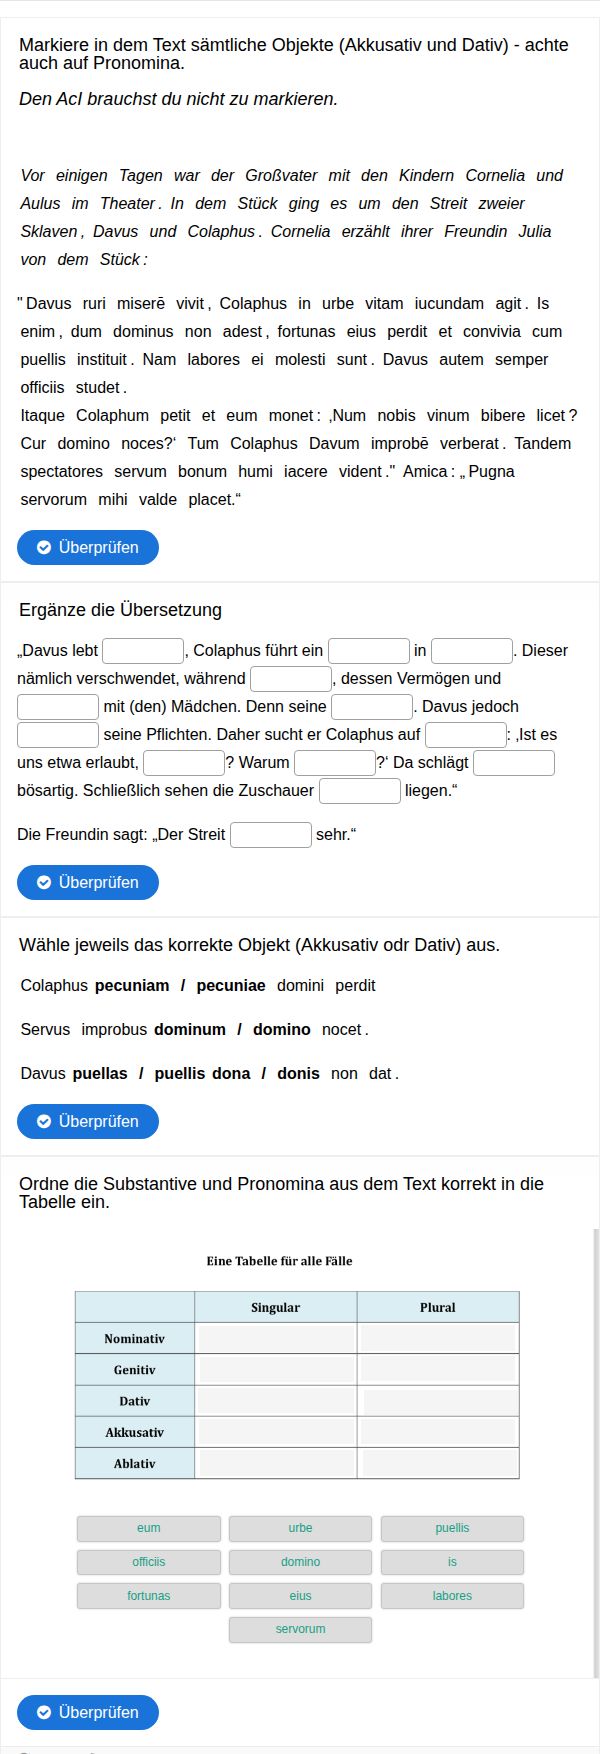Click the table area's vertical scrollbar

pyautogui.click(x=596, y=1455)
